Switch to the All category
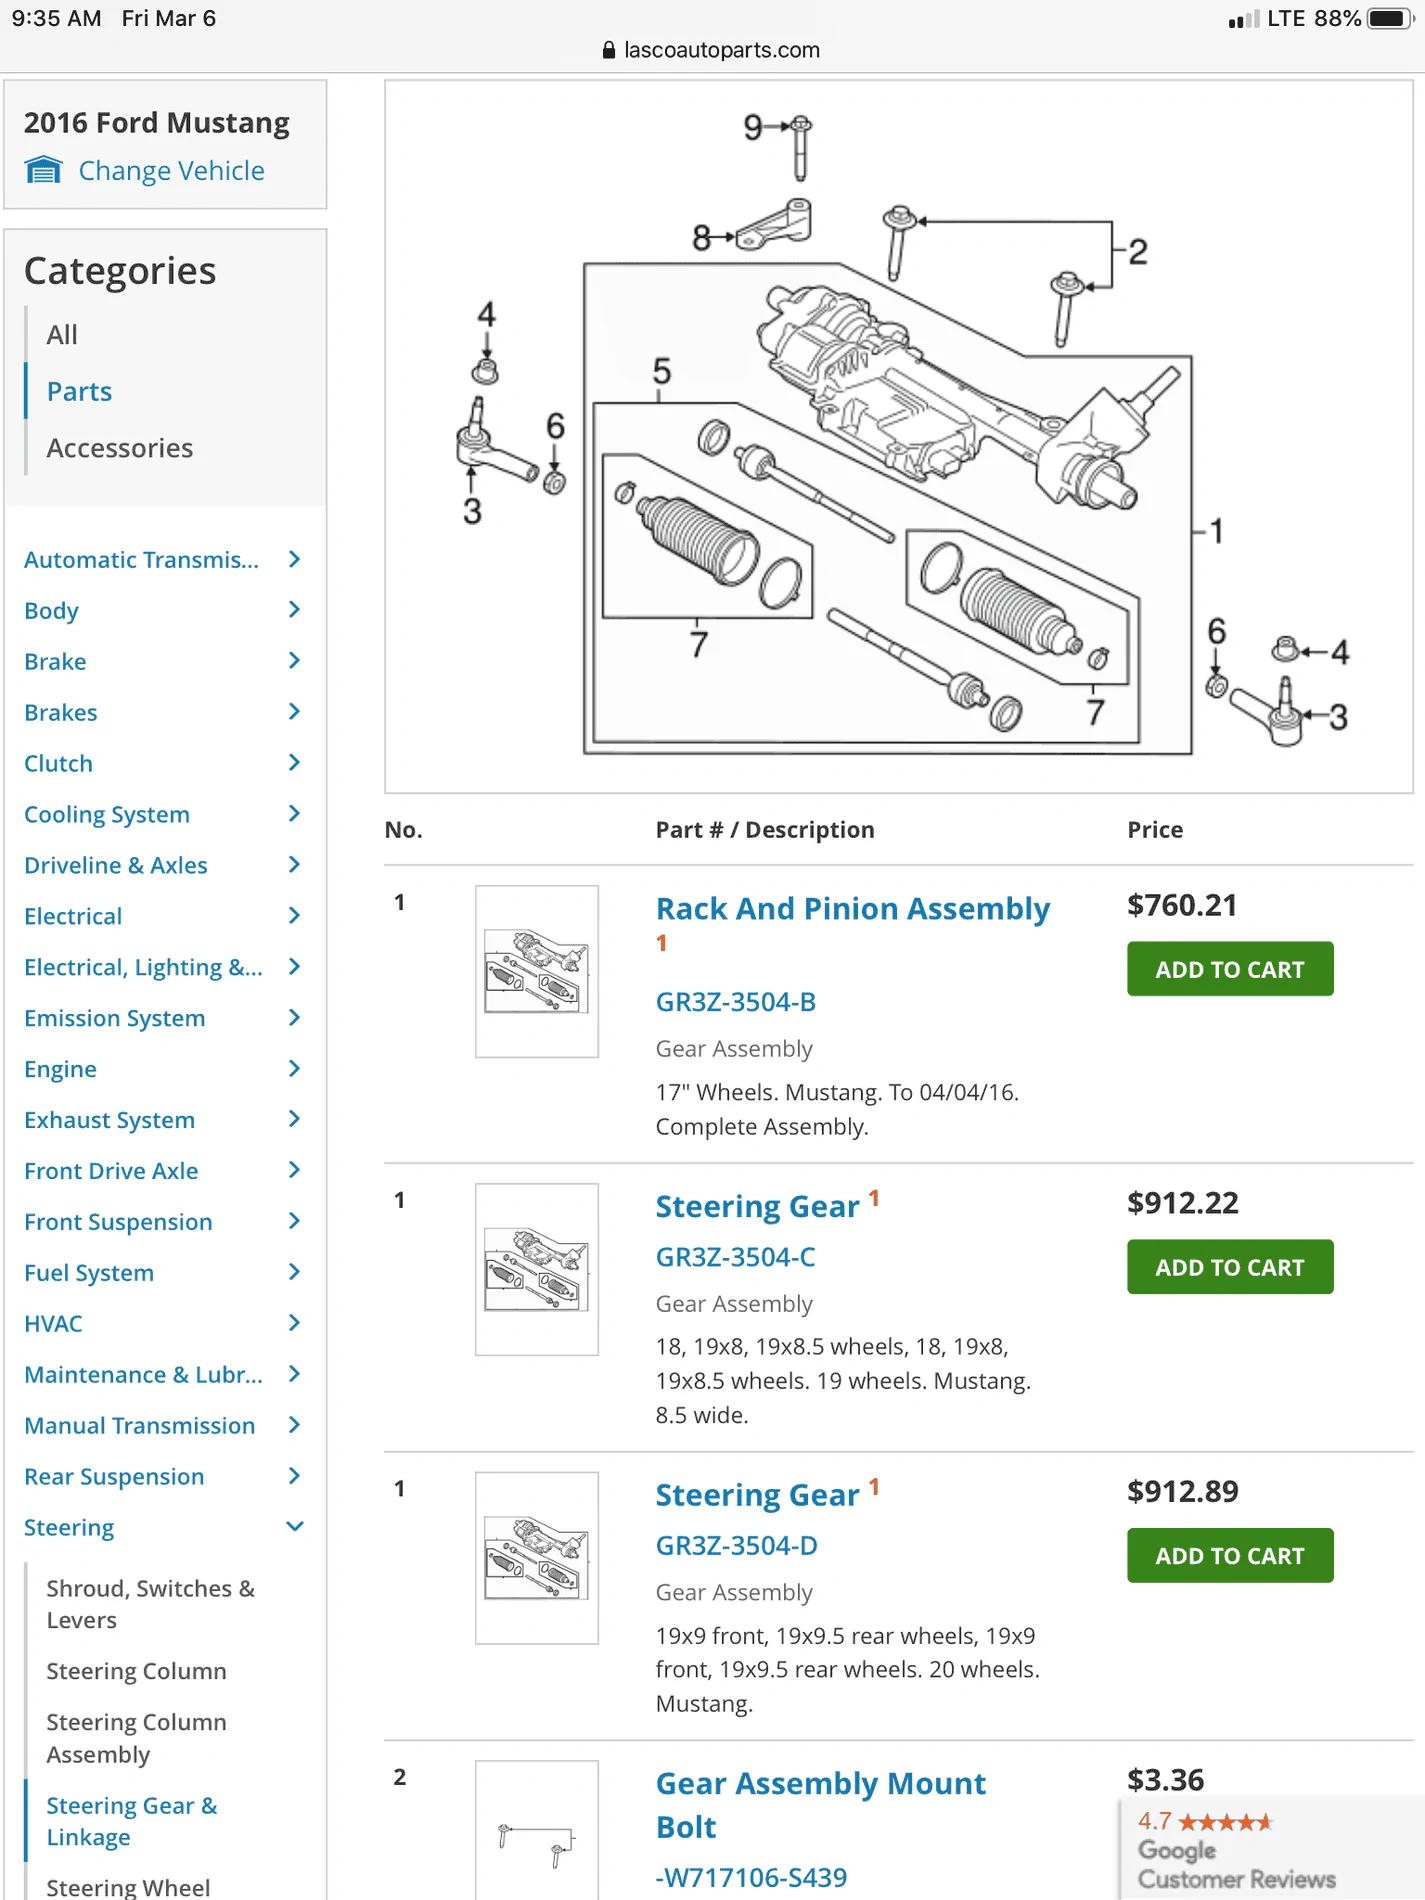This screenshot has height=1900, width=1425. pos(62,335)
